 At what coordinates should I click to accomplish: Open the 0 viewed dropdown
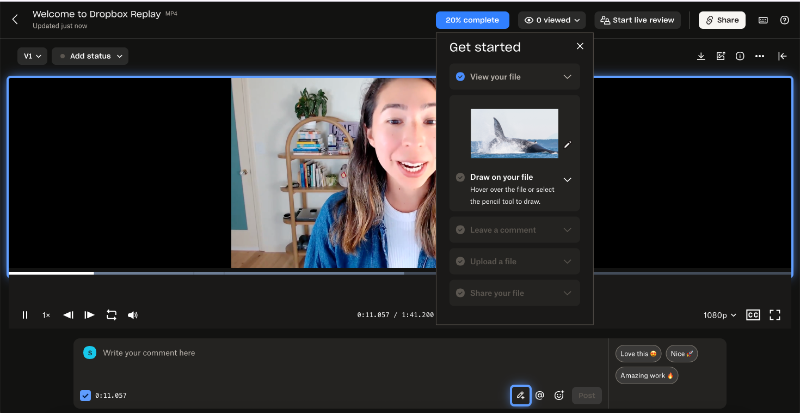pyautogui.click(x=552, y=20)
